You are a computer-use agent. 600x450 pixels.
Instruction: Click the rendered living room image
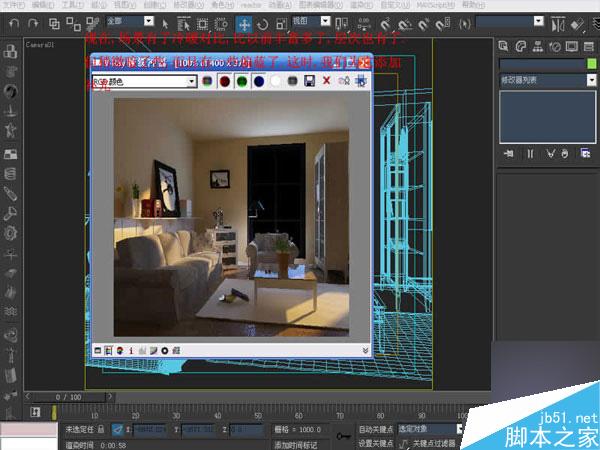232,217
